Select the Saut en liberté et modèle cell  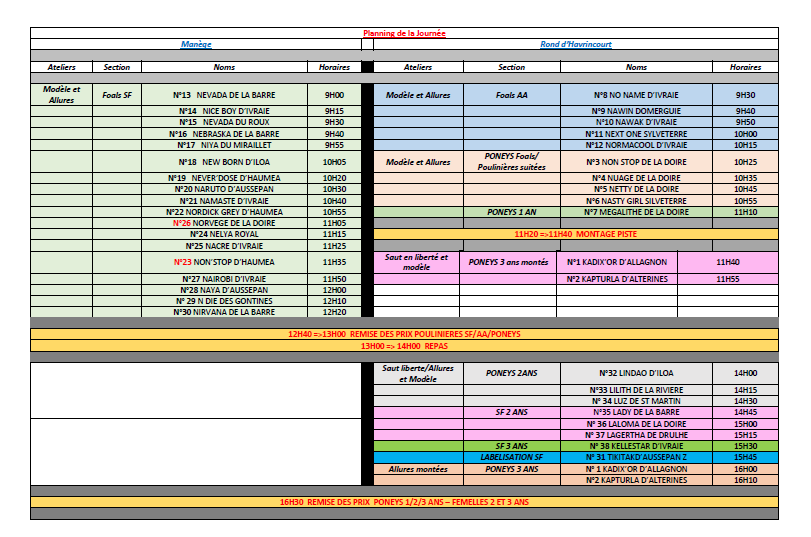[x=418, y=262]
